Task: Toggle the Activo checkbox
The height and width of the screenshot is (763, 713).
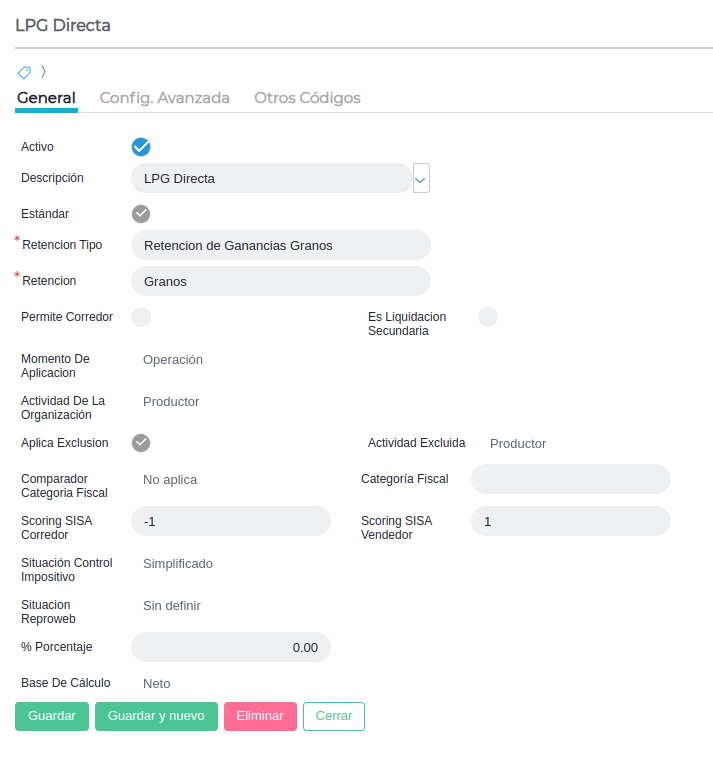Action: pos(141,147)
